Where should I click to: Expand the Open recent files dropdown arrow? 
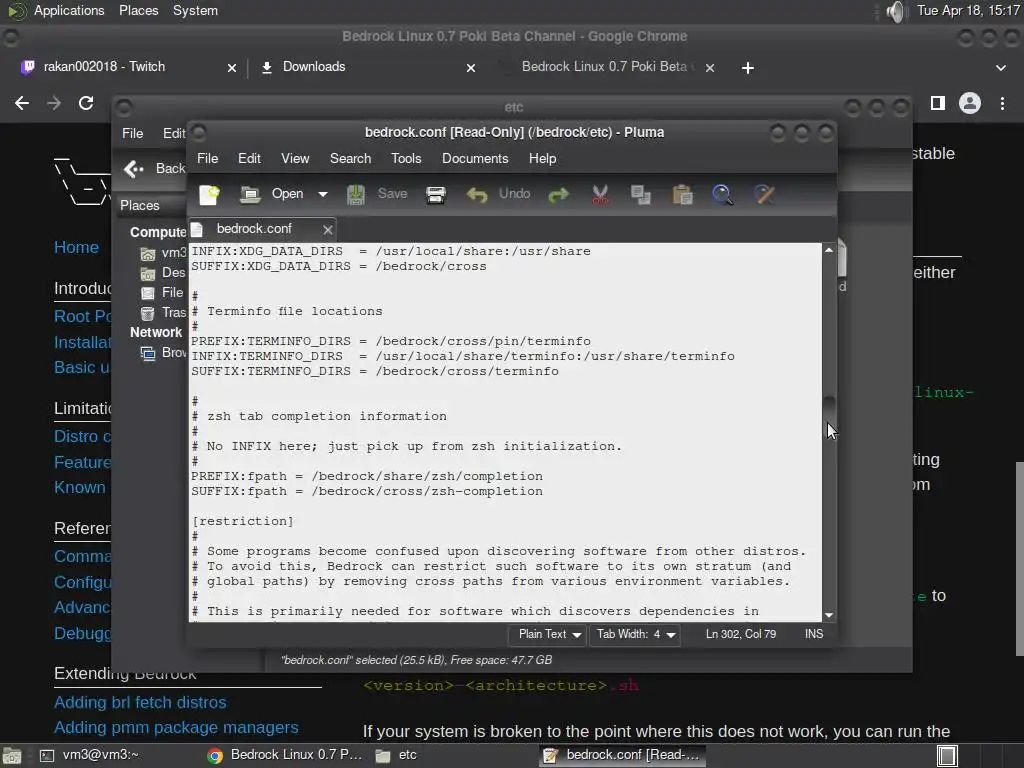tap(323, 194)
